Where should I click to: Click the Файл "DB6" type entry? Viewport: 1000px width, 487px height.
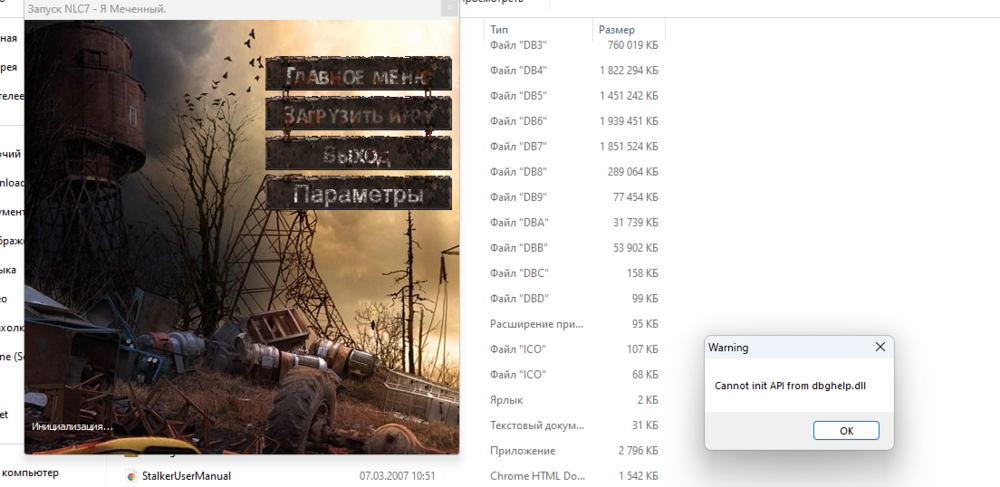click(x=518, y=121)
